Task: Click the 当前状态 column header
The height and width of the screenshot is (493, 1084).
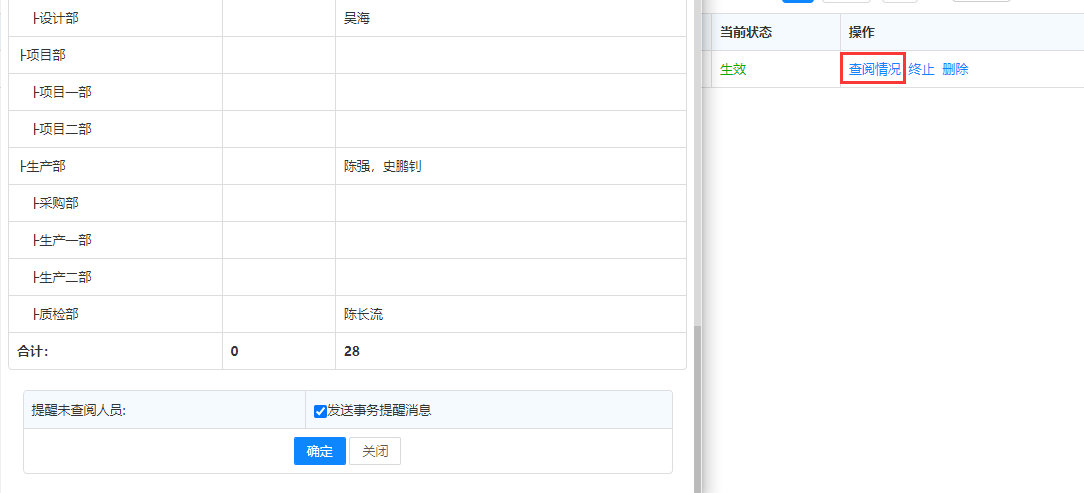Action: click(745, 33)
